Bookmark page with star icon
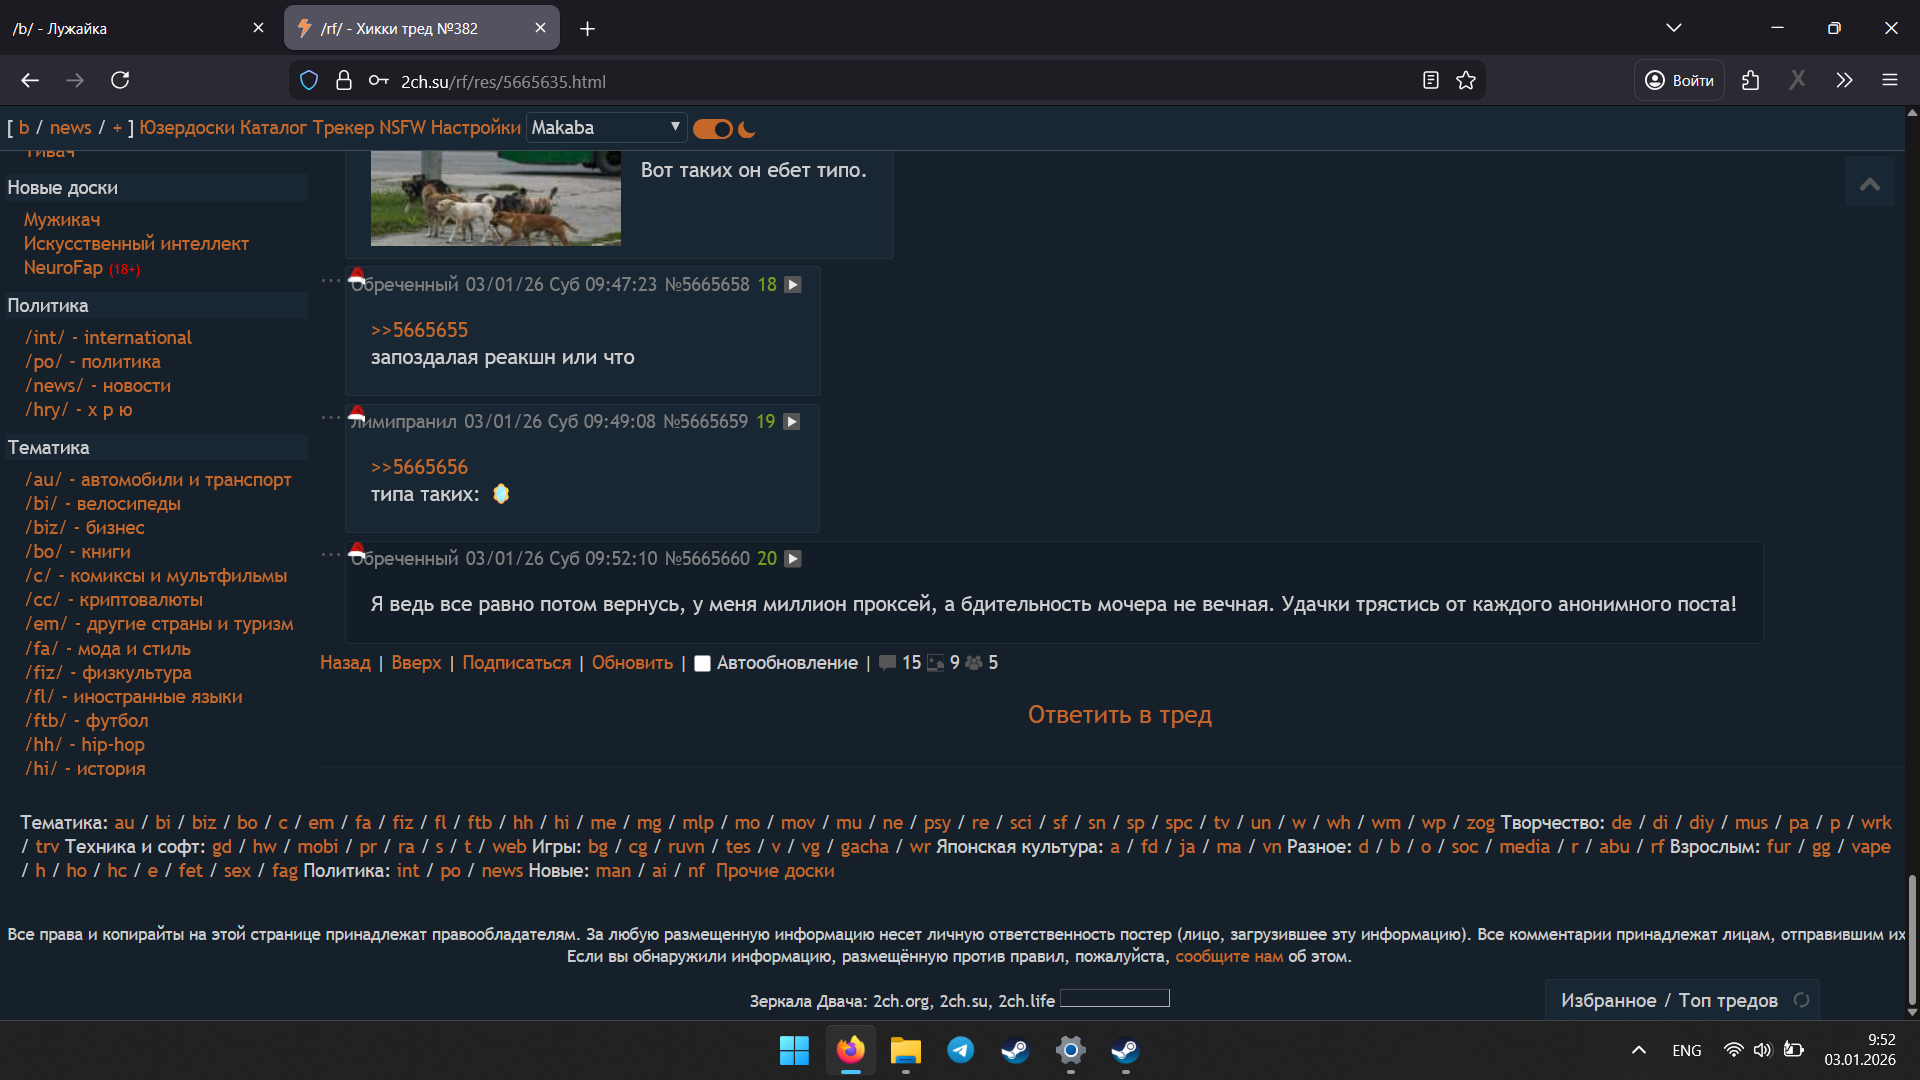This screenshot has height=1080, width=1920. tap(1466, 81)
